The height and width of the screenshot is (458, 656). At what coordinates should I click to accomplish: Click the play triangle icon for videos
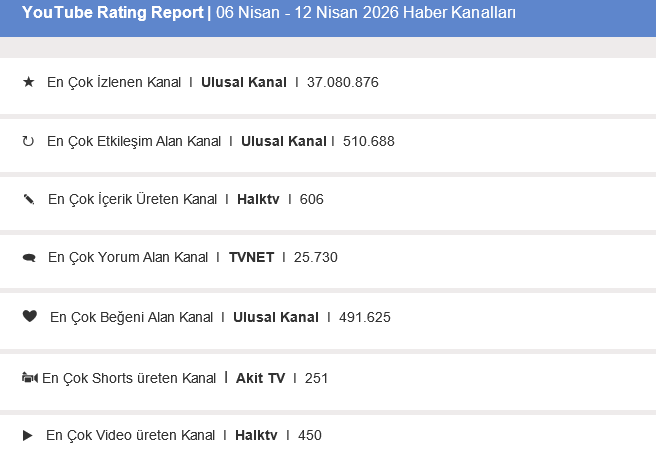(28, 435)
